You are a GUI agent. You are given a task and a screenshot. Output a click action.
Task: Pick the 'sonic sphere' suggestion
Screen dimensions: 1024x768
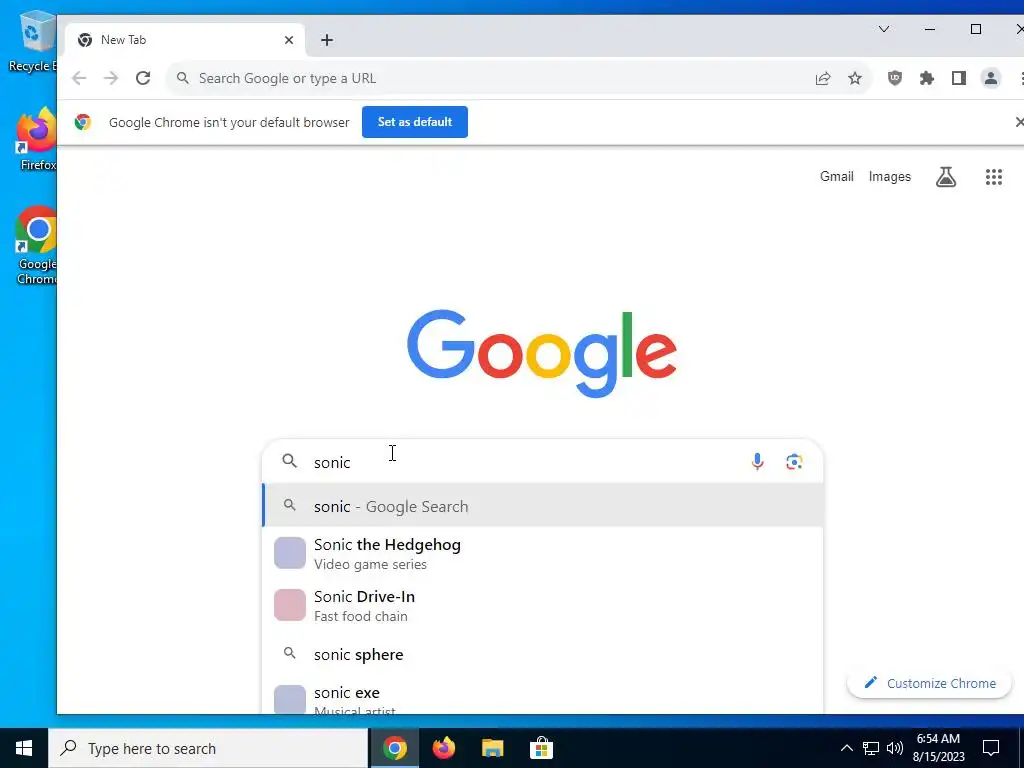543,654
